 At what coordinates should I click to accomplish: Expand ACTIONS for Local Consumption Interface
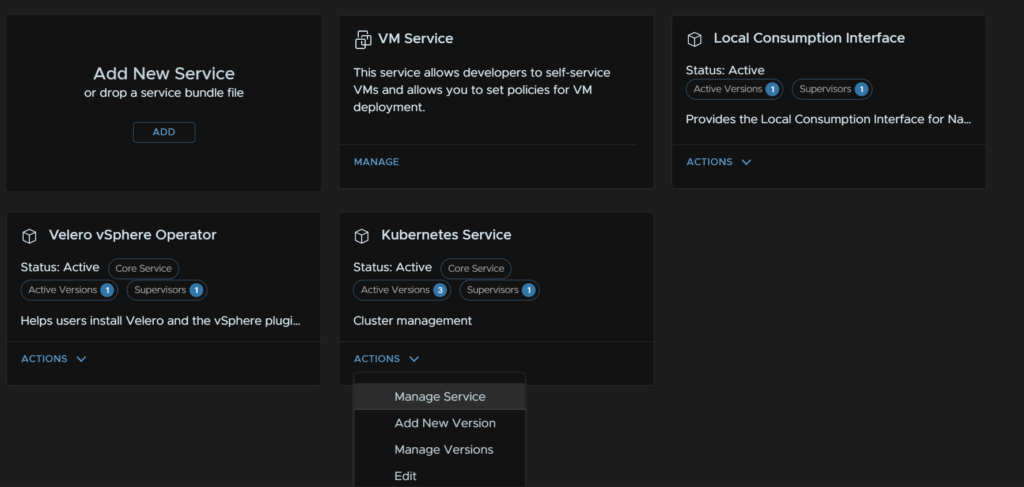[718, 162]
